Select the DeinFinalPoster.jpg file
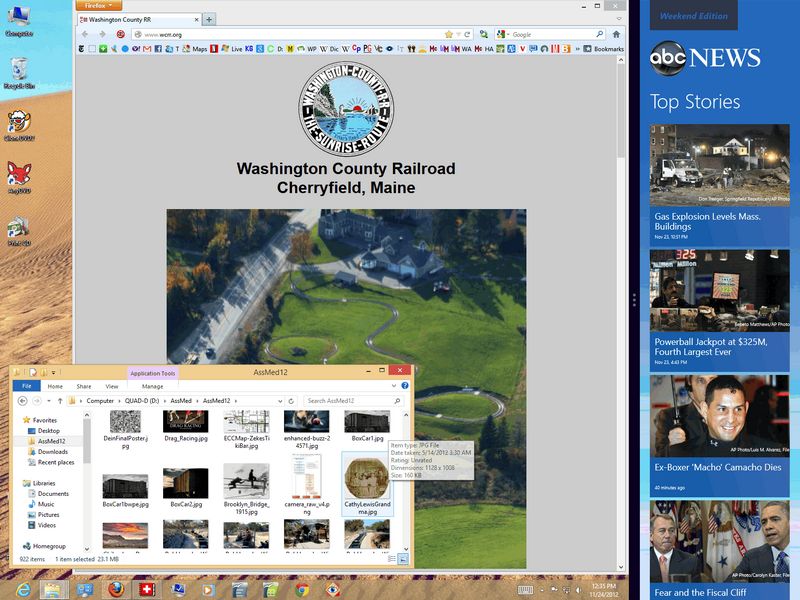 (x=126, y=430)
